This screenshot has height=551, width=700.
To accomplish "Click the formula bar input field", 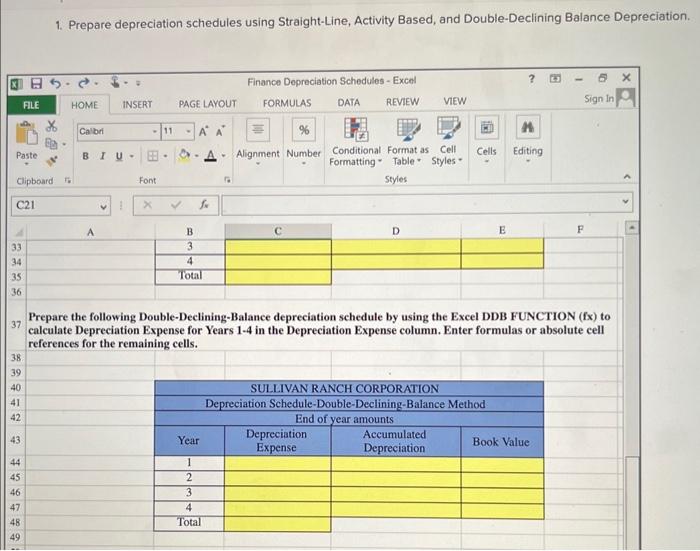I will click(x=427, y=203).
